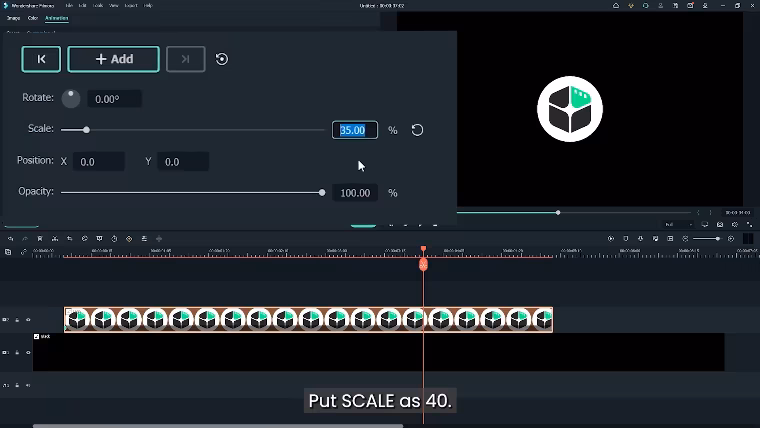Click the zoom in timeline icon
The image size is (760, 428).
point(731,238)
